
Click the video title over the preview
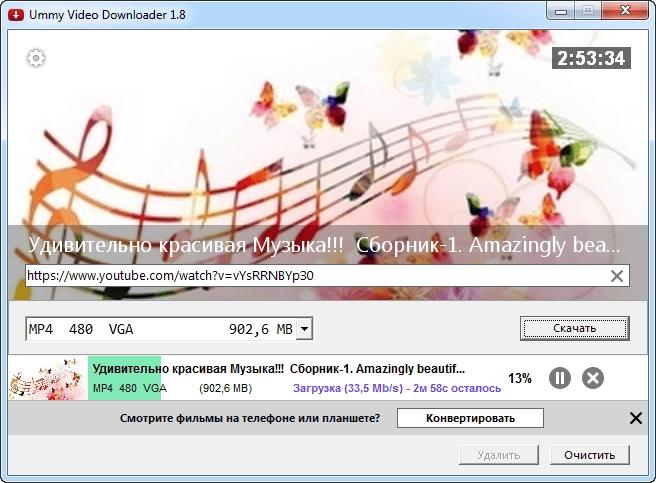click(323, 245)
